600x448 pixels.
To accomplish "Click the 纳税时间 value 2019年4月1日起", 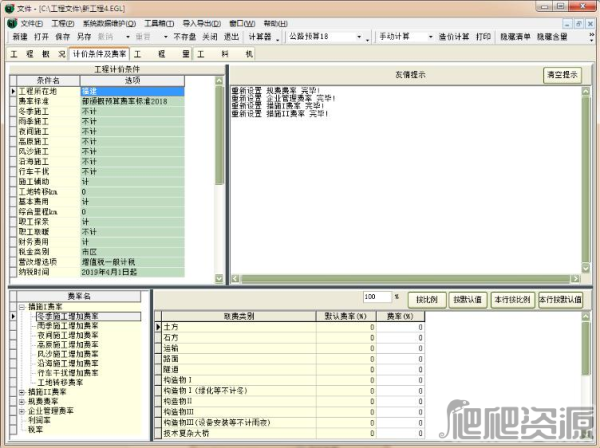I will click(x=132, y=272).
